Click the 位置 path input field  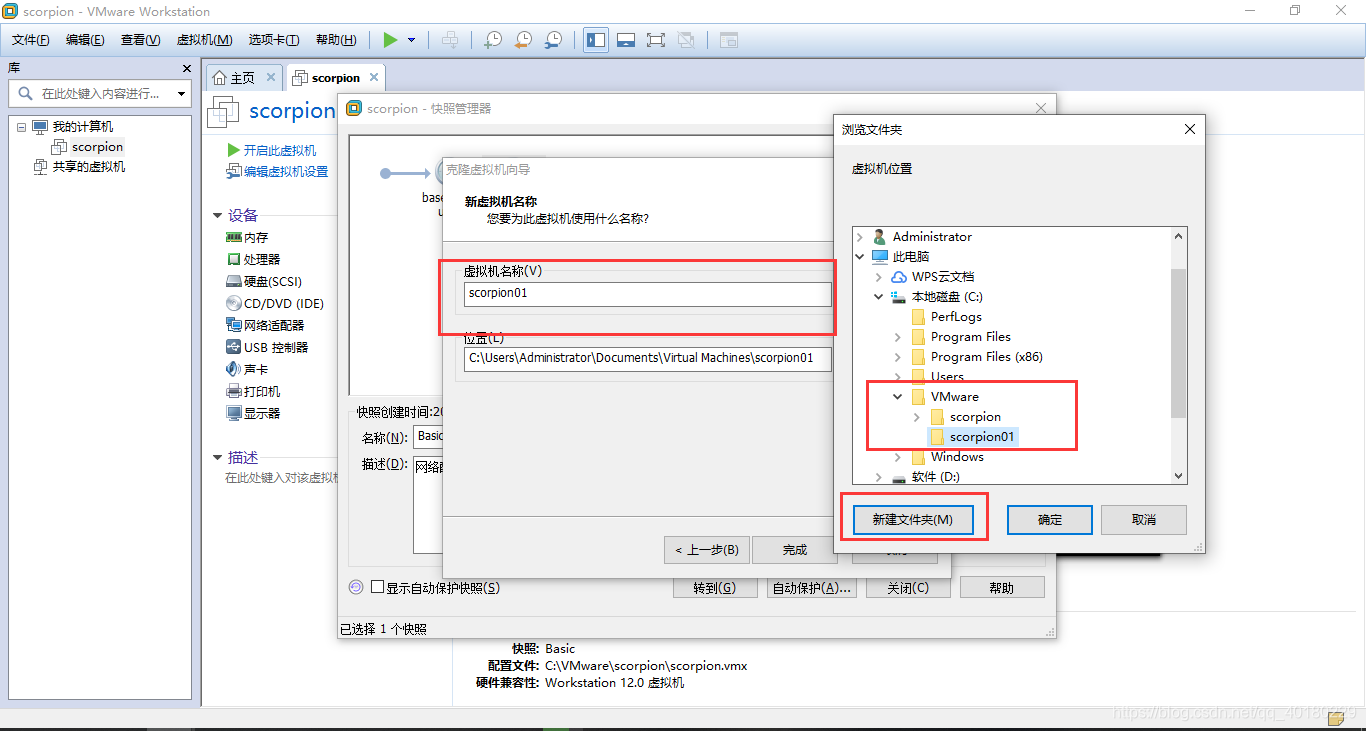click(648, 358)
